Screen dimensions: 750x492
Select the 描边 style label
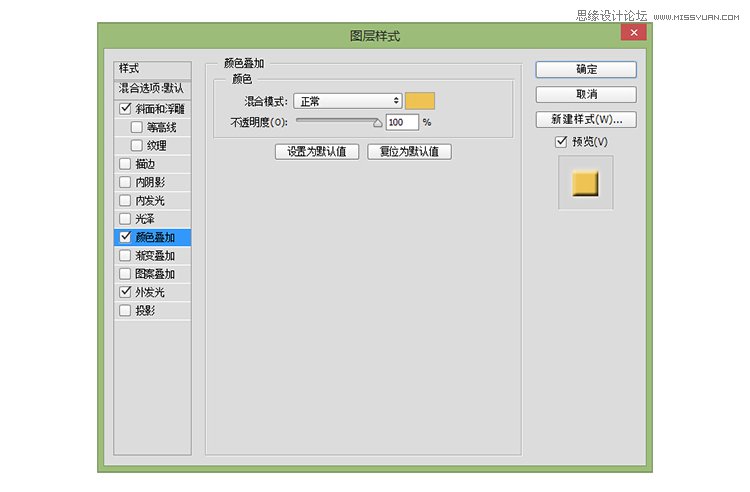coord(145,164)
